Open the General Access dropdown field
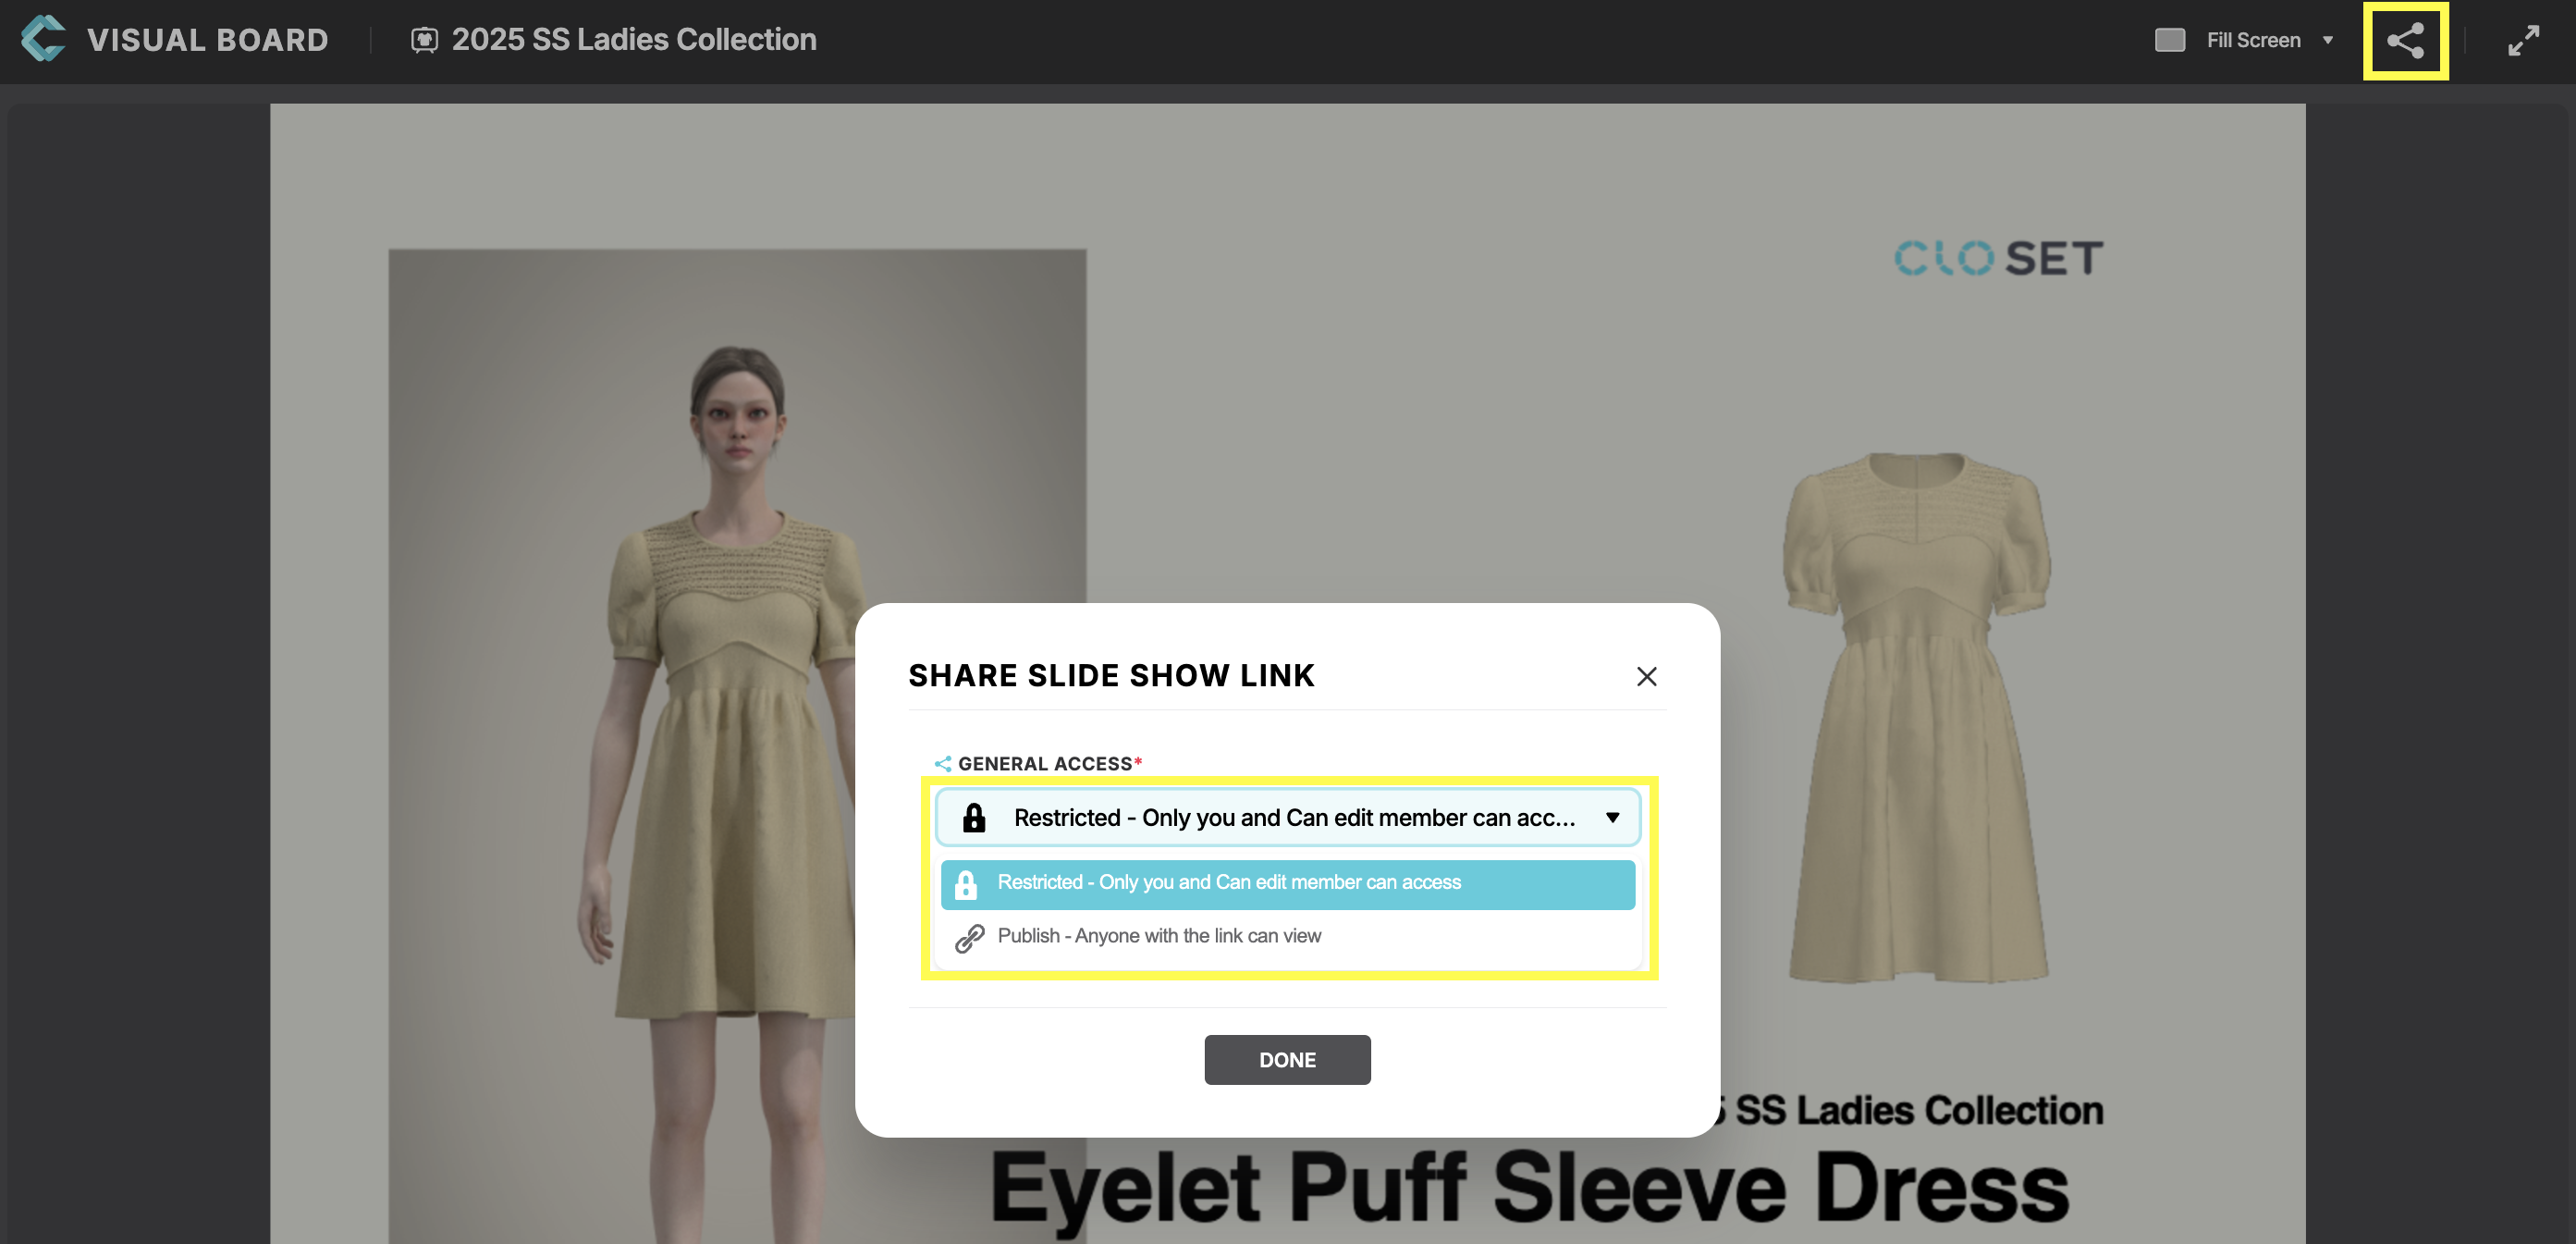Viewport: 2576px width, 1244px height. click(1287, 818)
